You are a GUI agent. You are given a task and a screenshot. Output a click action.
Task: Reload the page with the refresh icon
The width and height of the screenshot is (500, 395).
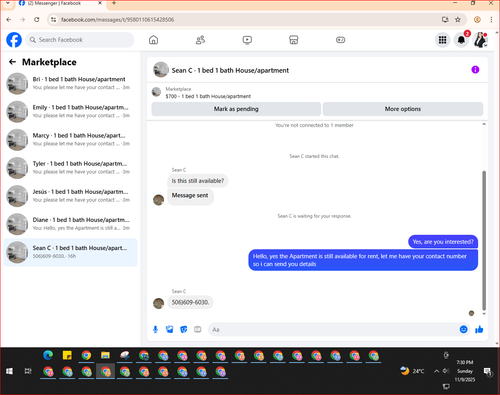[37, 20]
